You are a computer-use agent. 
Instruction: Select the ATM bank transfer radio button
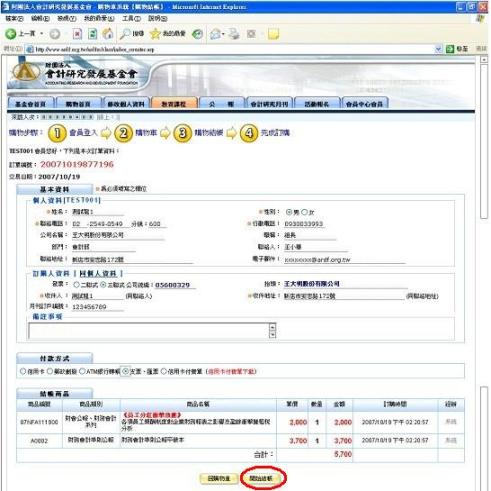[82, 371]
